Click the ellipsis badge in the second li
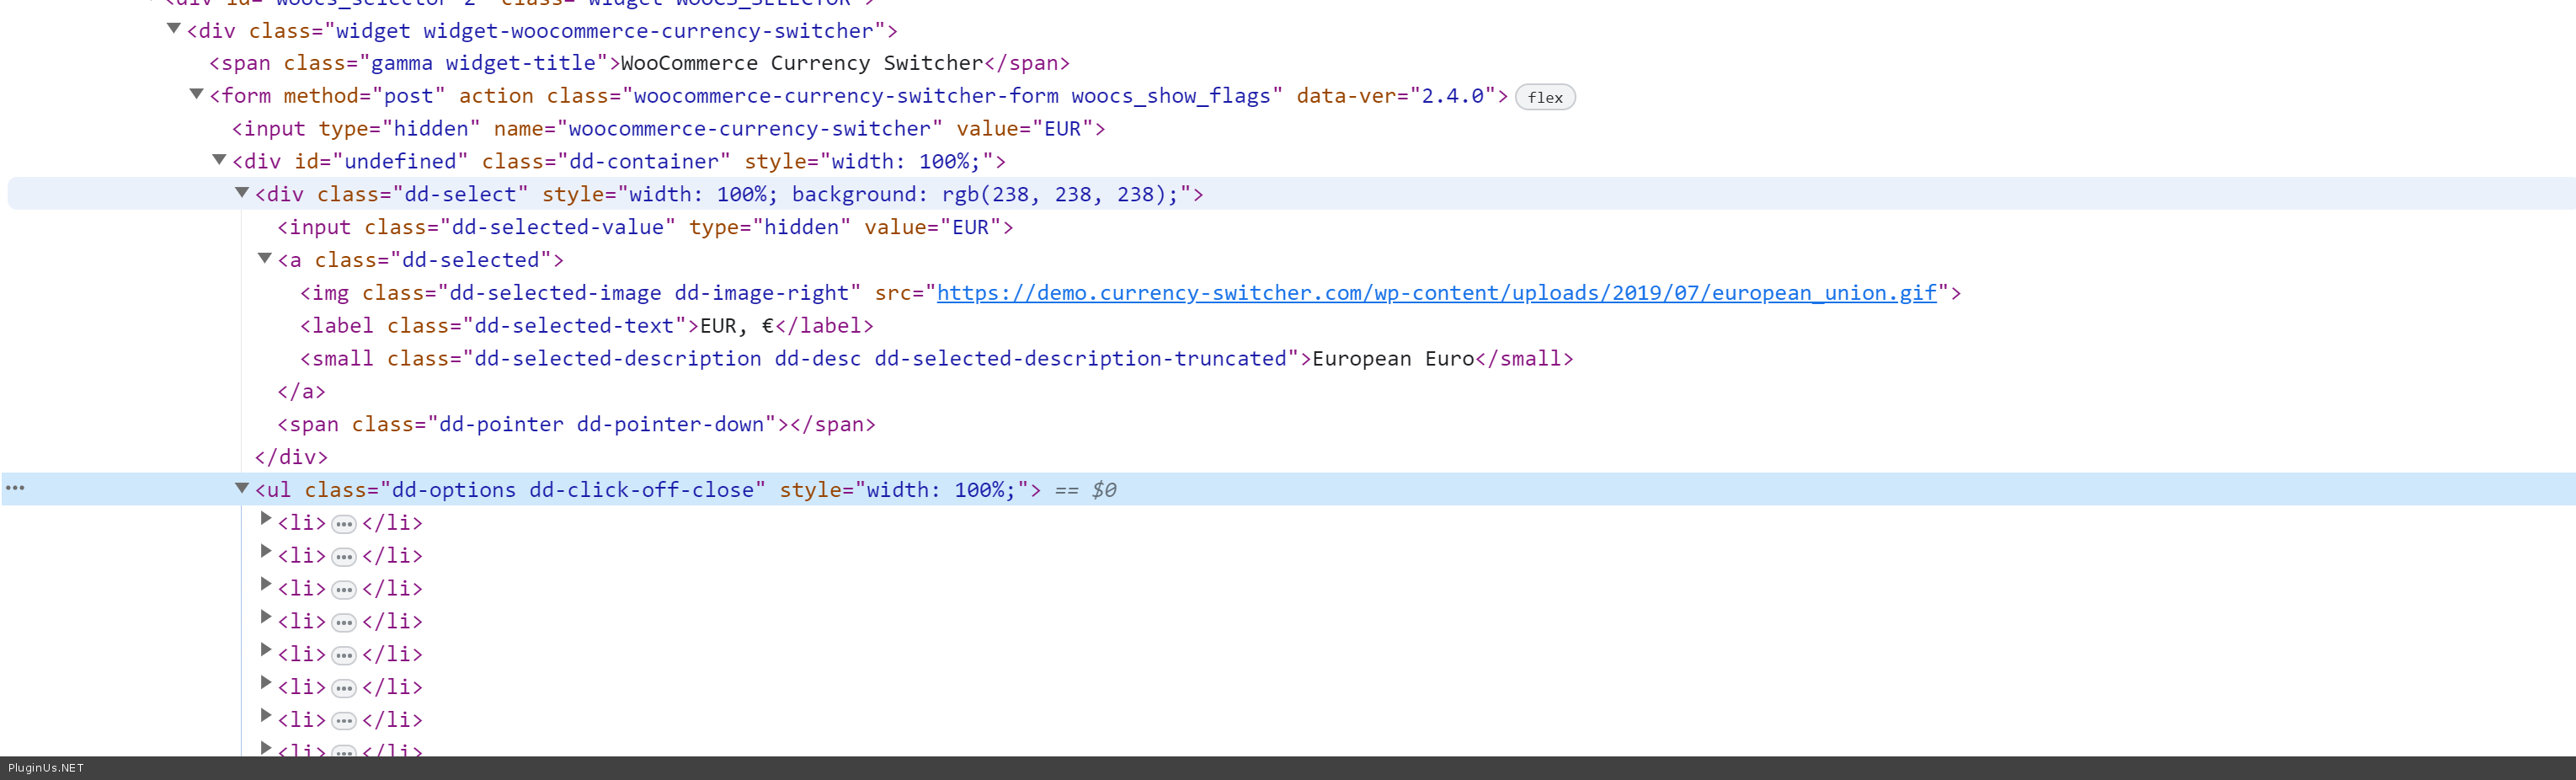 [343, 557]
